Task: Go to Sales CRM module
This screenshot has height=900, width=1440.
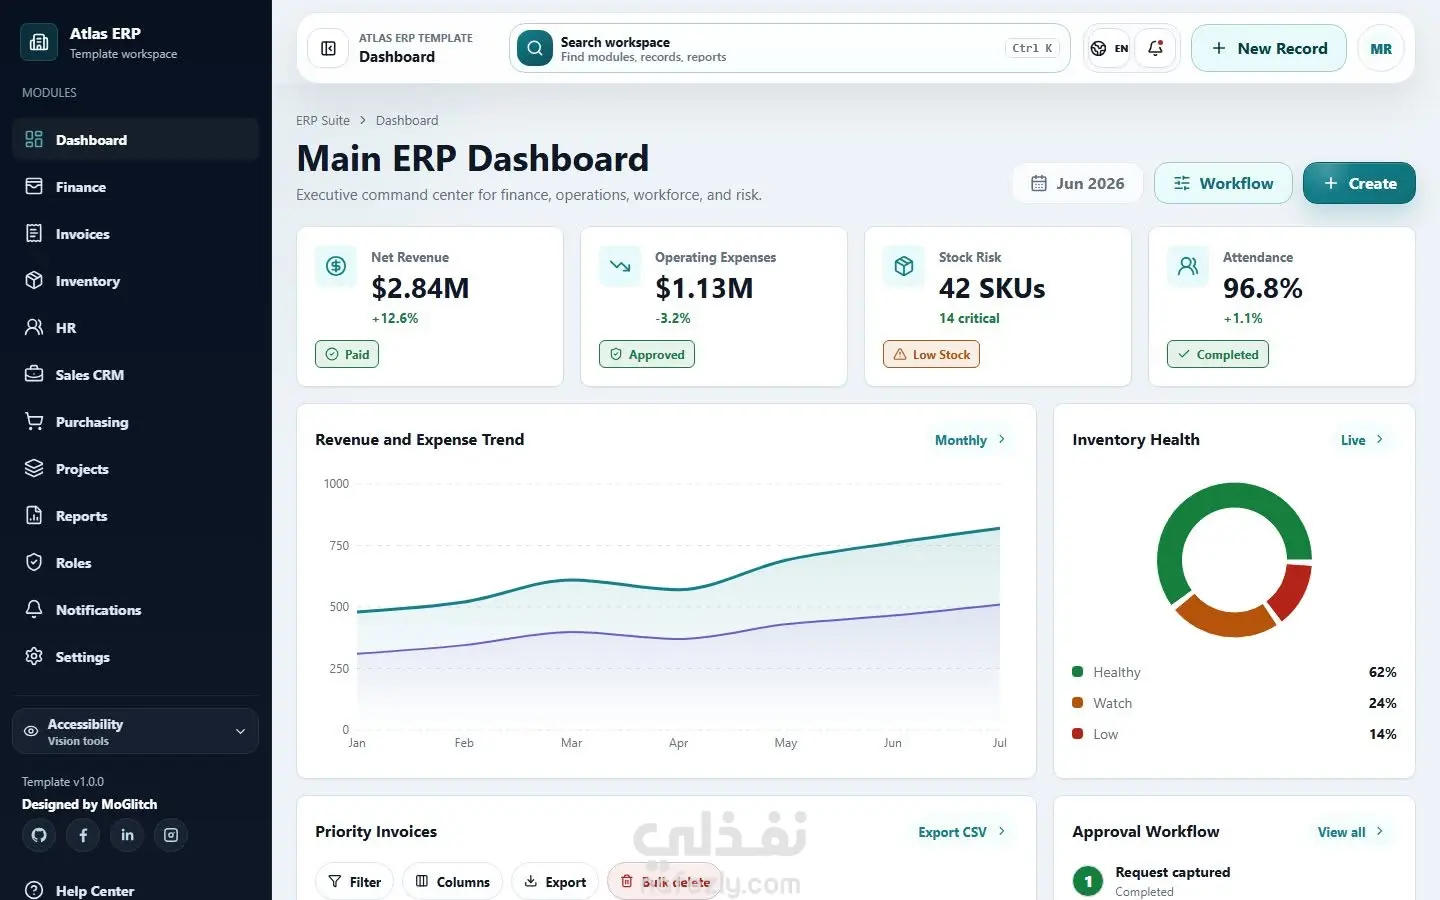Action: coord(135,375)
